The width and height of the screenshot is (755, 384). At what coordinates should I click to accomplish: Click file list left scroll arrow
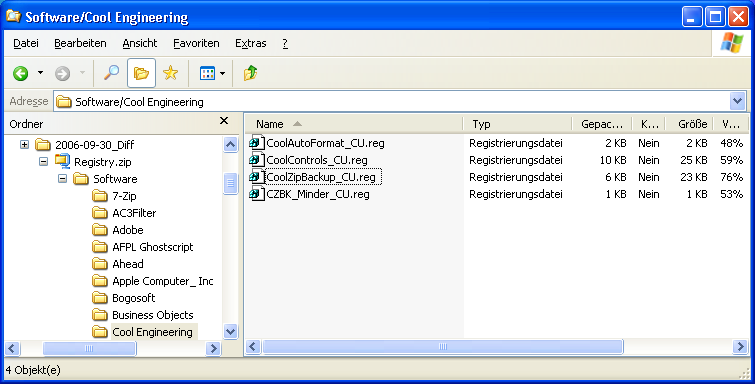pos(254,346)
